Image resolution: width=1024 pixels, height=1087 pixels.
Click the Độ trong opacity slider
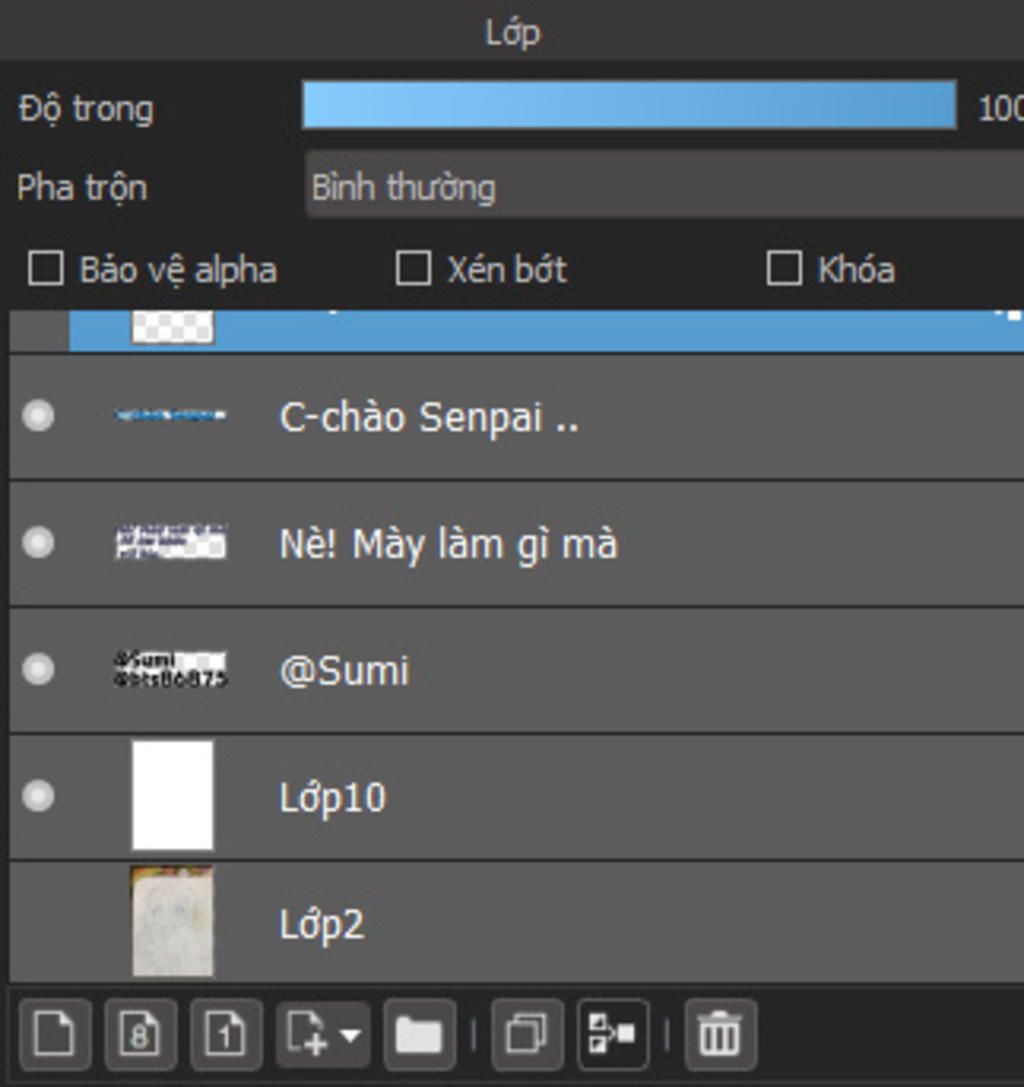click(x=629, y=106)
